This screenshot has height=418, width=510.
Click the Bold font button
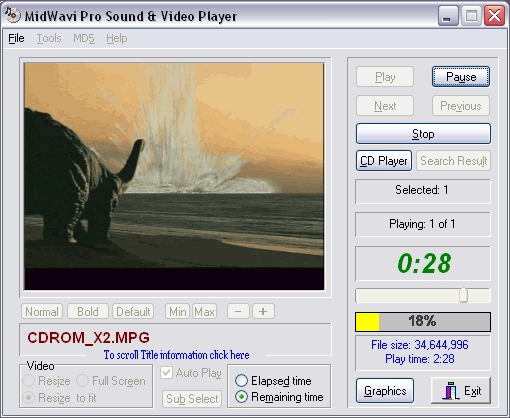pos(88,312)
